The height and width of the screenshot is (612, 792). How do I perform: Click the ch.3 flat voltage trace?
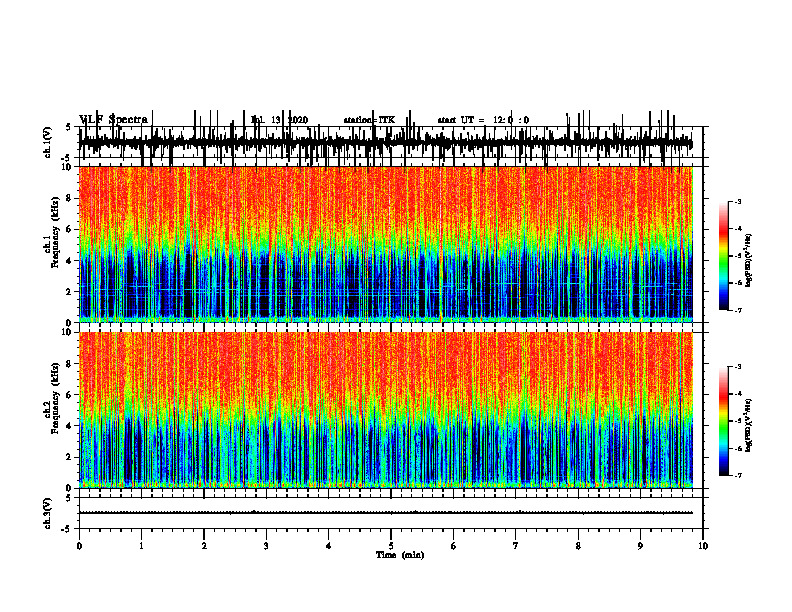point(386,513)
